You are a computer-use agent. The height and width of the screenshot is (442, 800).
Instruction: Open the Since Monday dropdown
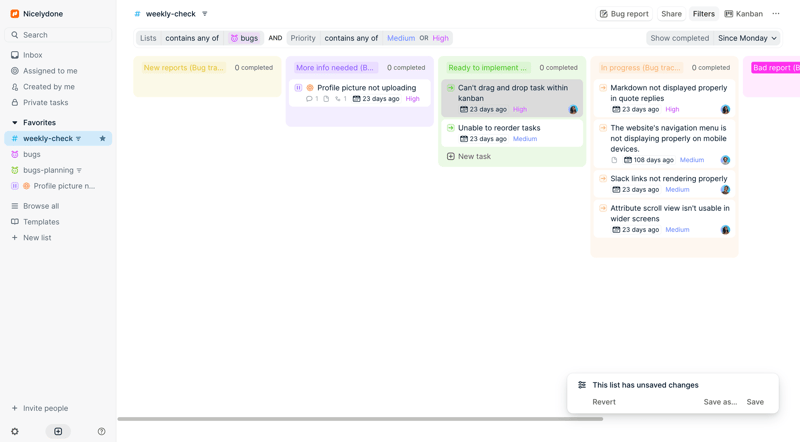click(747, 38)
